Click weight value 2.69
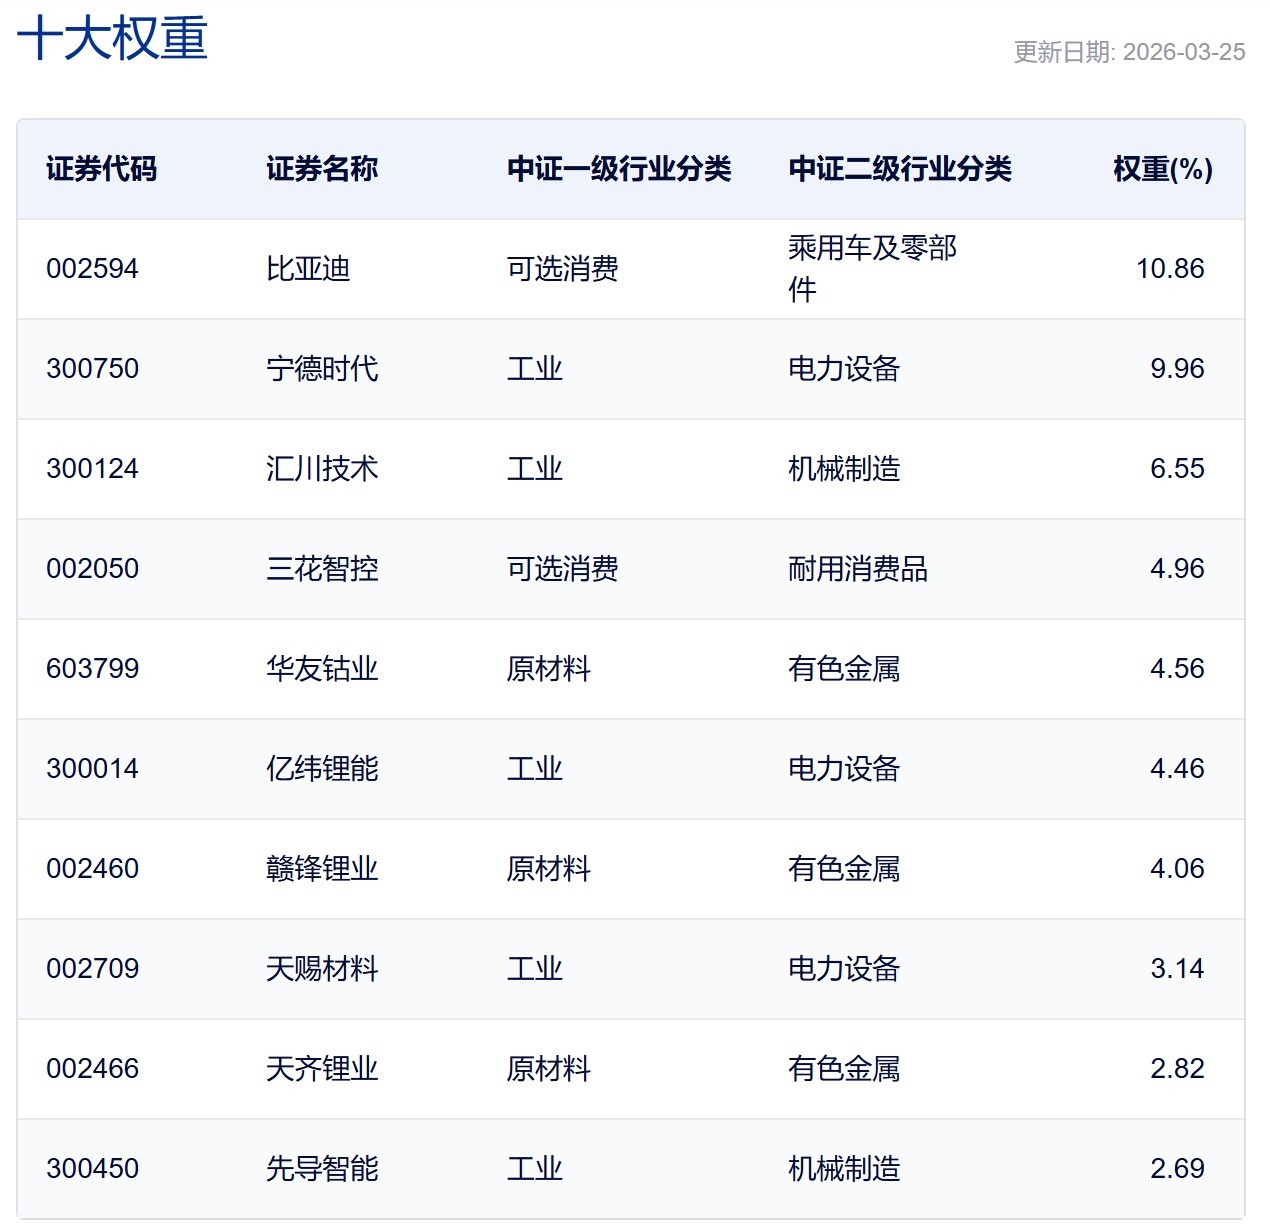 (1177, 1169)
